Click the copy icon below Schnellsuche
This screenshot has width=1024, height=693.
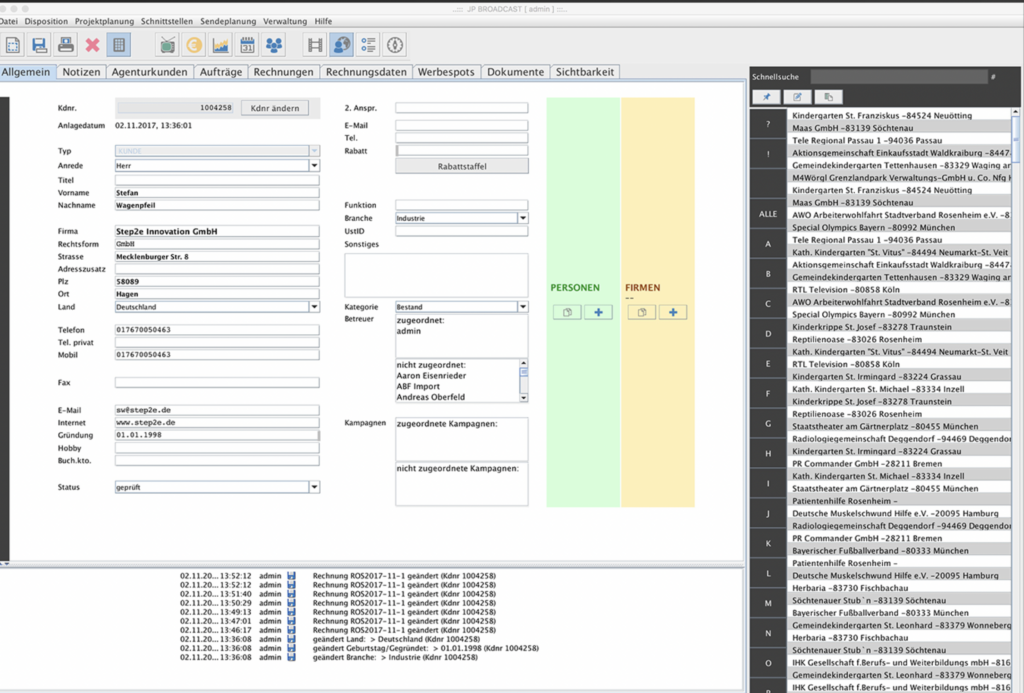(x=829, y=97)
